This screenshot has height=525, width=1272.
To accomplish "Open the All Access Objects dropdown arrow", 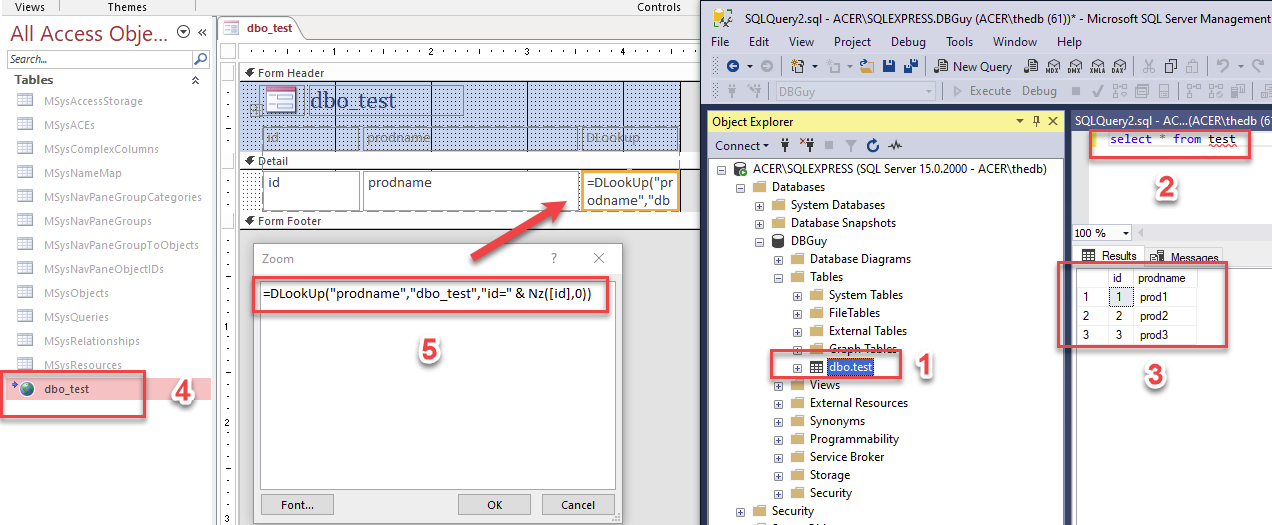I will click(183, 32).
